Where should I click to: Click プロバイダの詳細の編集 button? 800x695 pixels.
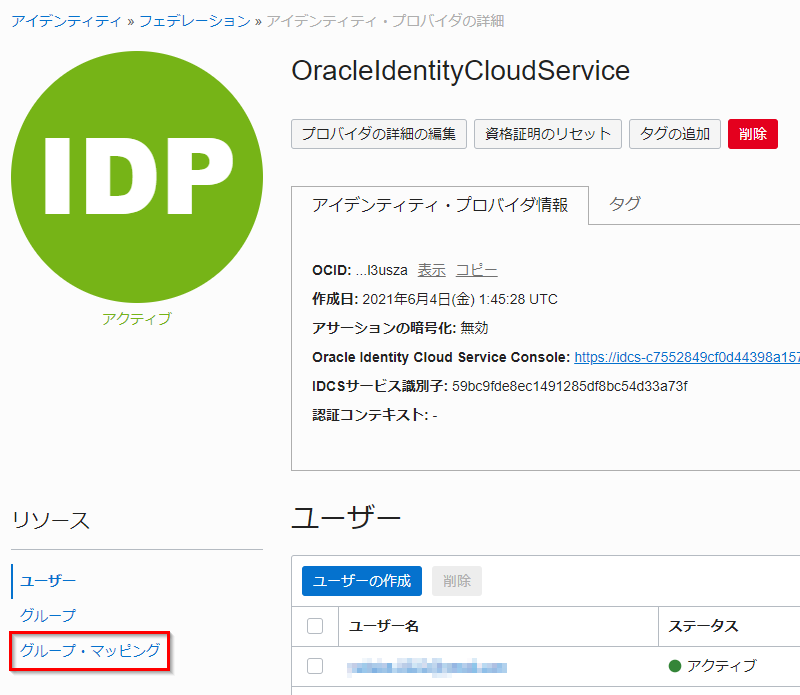click(x=379, y=134)
